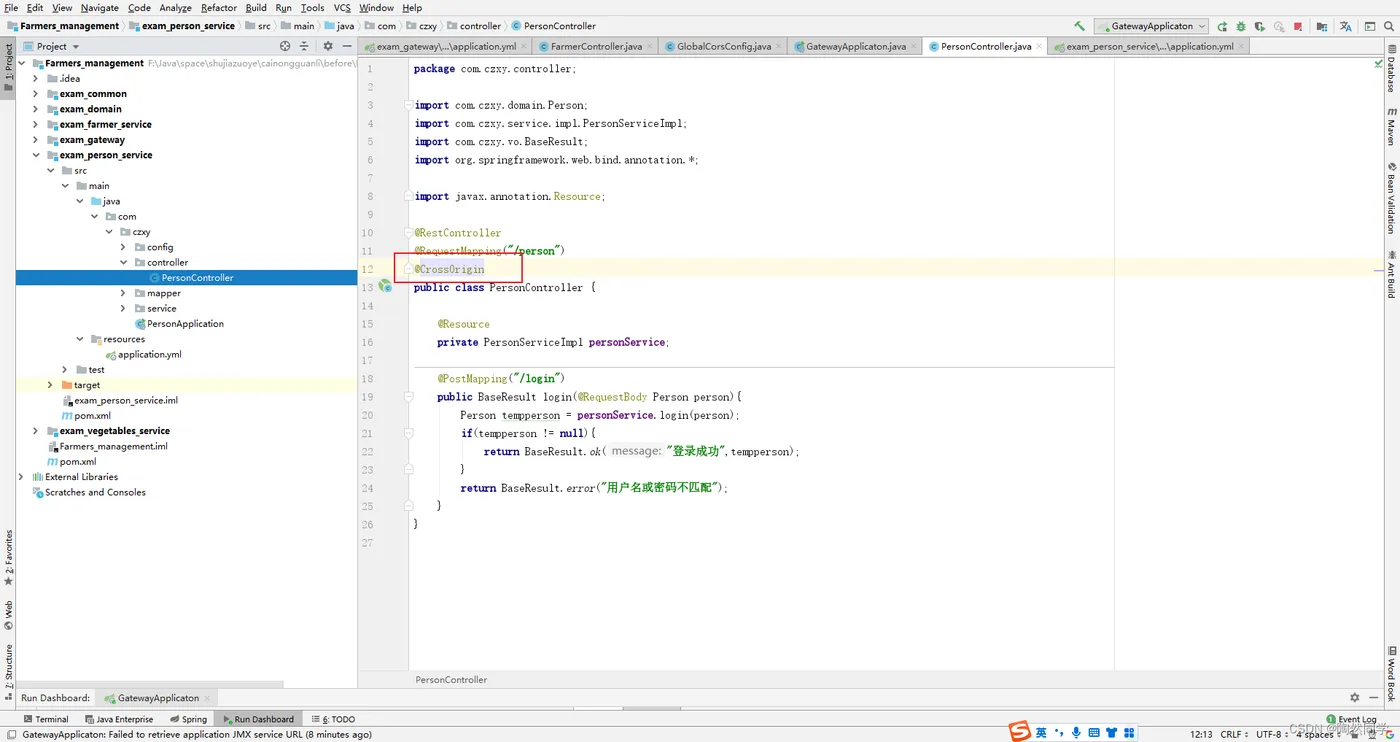Expand the exam_domain module
This screenshot has width=1400, height=742.
(36, 109)
